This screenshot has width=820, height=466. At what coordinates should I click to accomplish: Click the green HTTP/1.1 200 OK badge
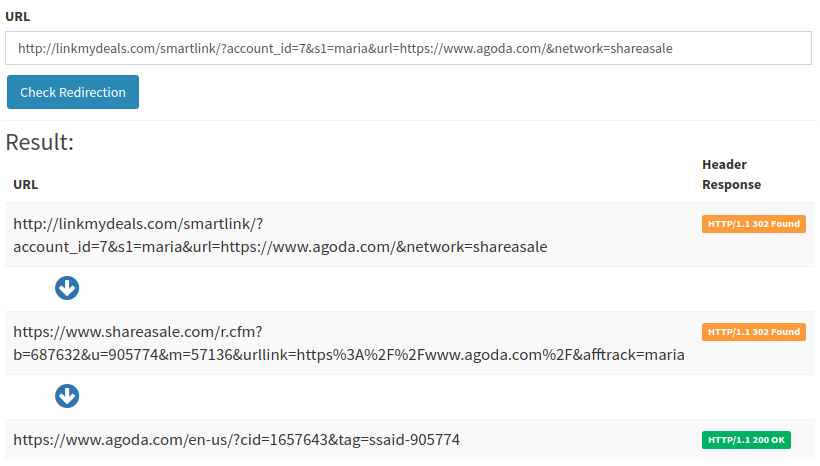pos(746,440)
